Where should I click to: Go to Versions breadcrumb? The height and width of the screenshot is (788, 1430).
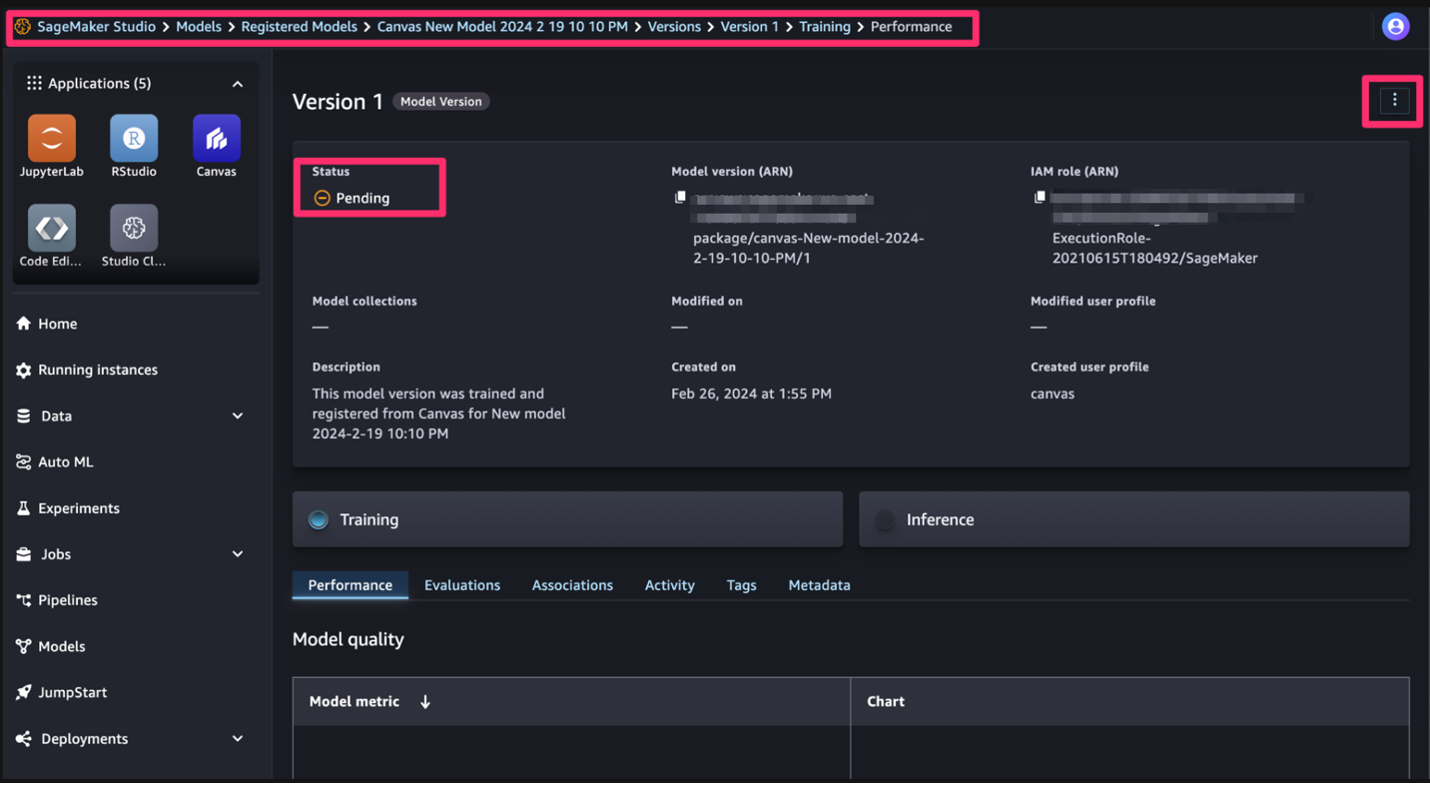pos(674,27)
